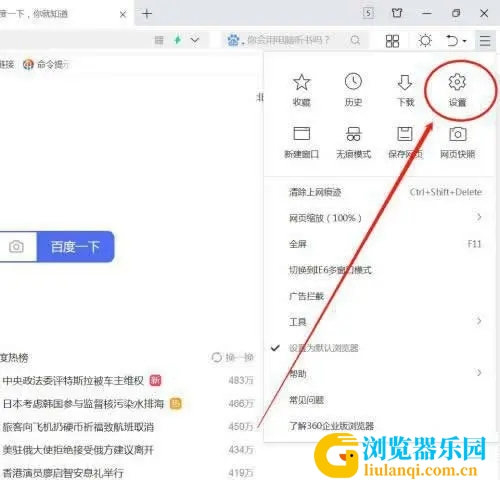Toggle the night mode sun icon
Image resolution: width=500 pixels, height=480 pixels.
click(425, 41)
